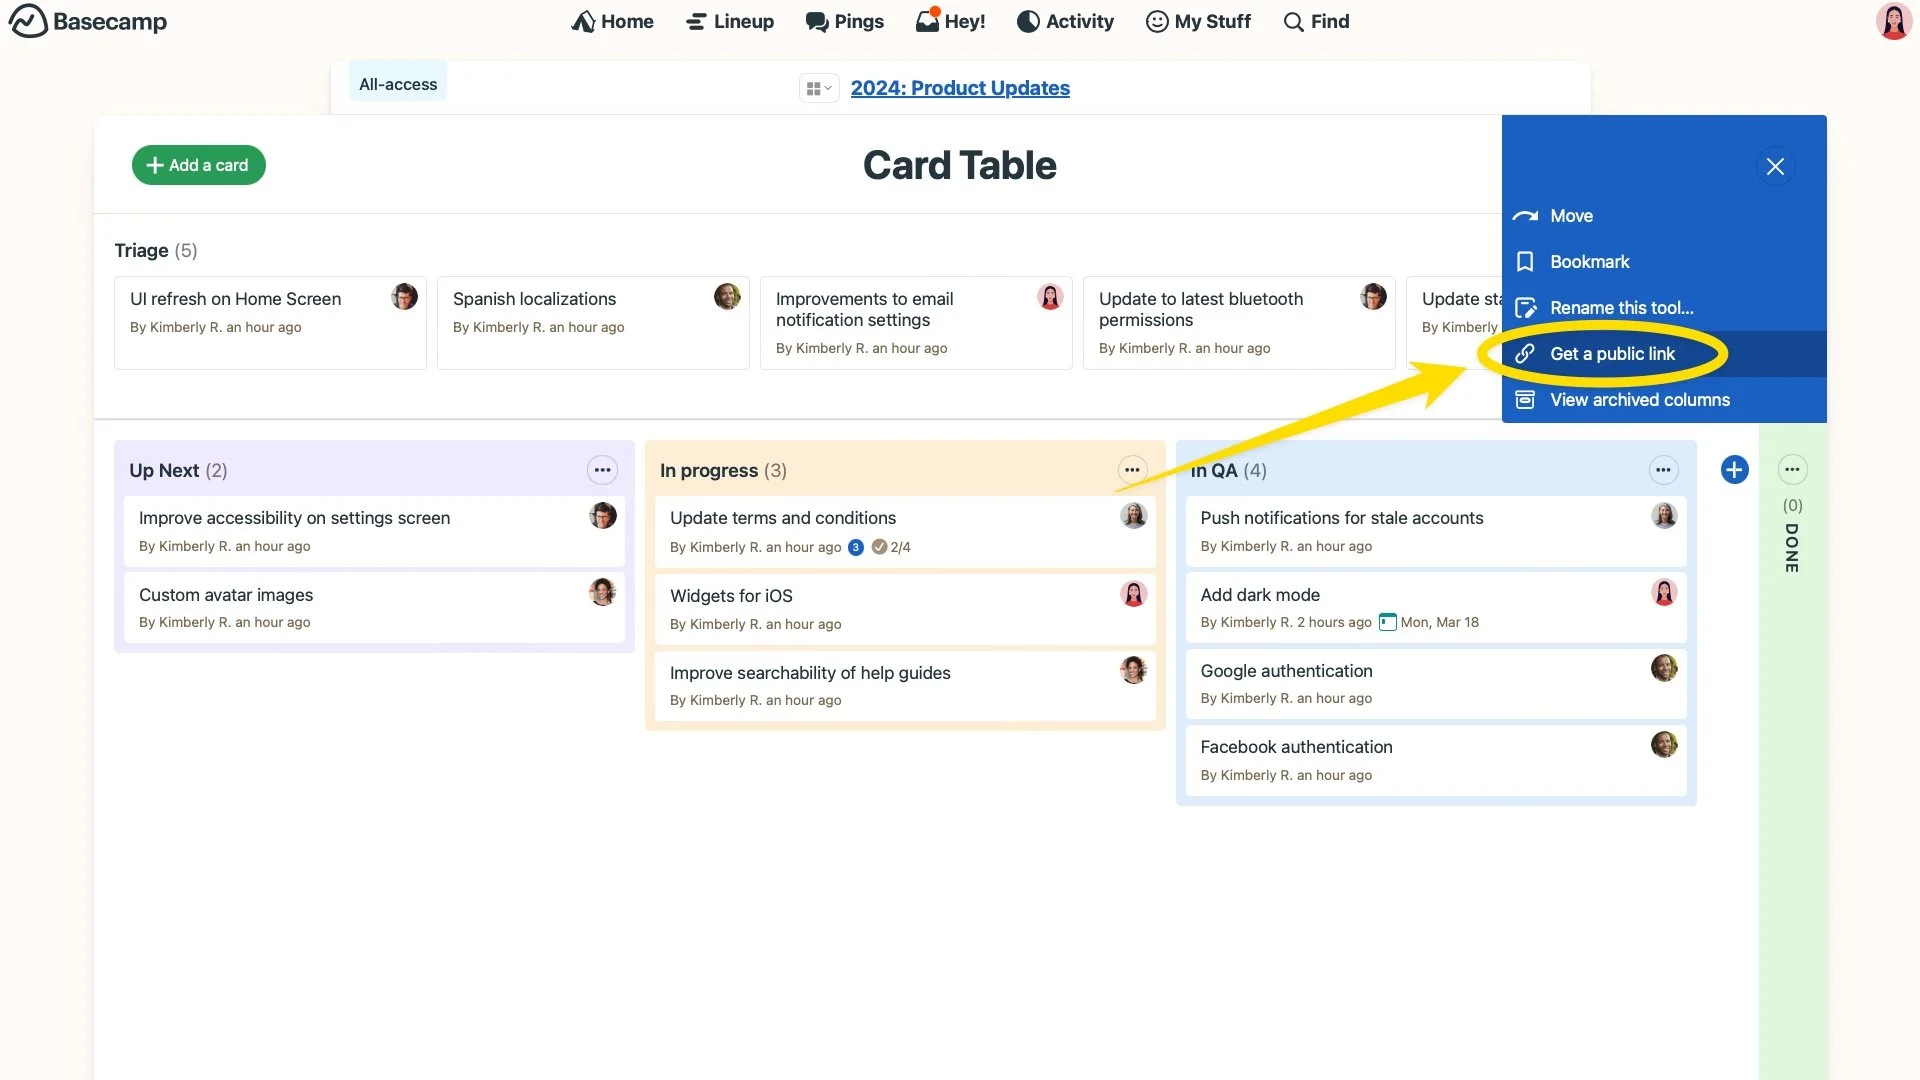Image resolution: width=1920 pixels, height=1080 pixels.
Task: Open the project tools grid dropdown
Action: tap(818, 89)
